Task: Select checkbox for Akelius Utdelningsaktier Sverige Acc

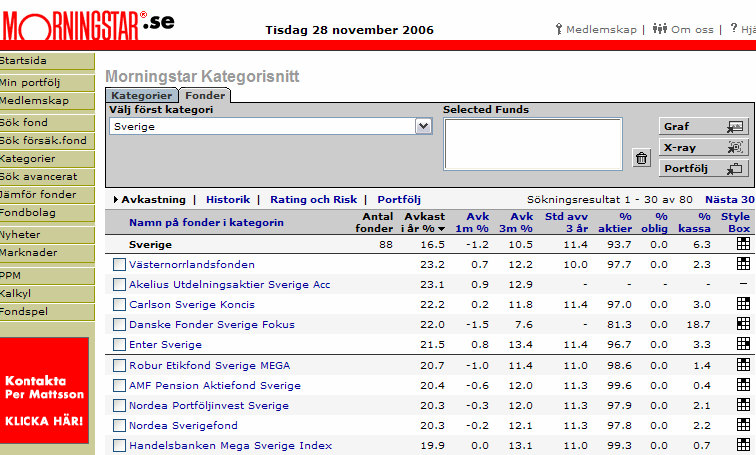Action: click(119, 285)
